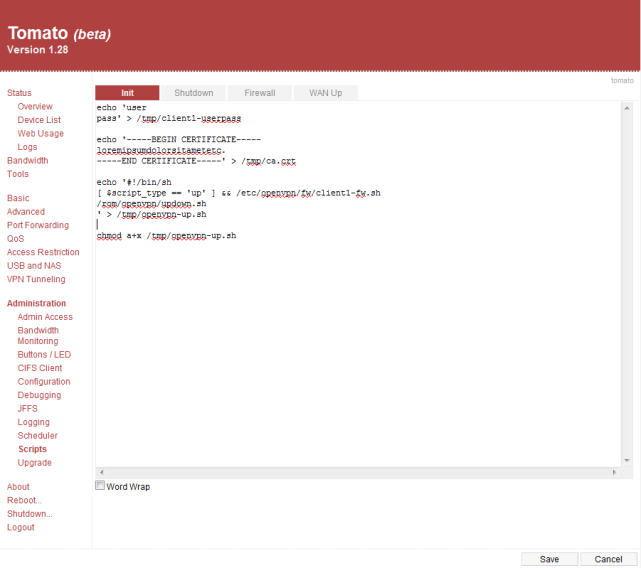Go to the Overview page

coord(35,106)
